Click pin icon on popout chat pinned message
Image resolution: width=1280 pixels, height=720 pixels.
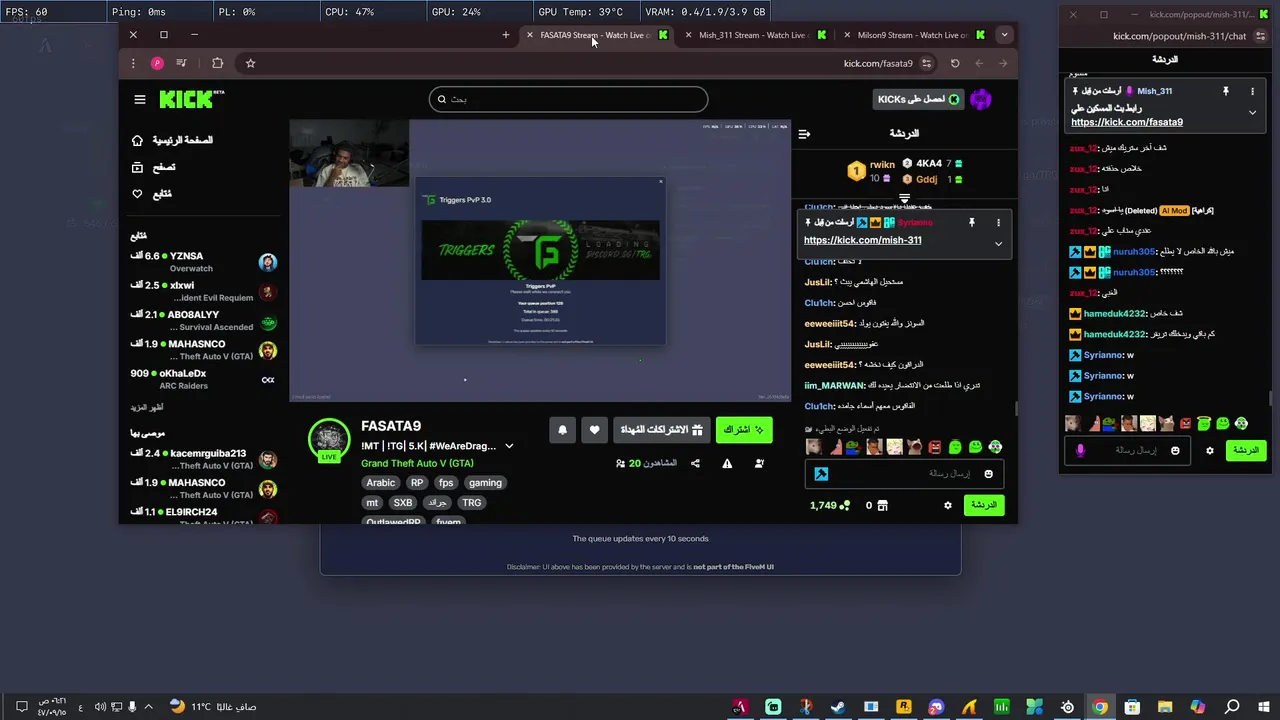(x=1225, y=91)
